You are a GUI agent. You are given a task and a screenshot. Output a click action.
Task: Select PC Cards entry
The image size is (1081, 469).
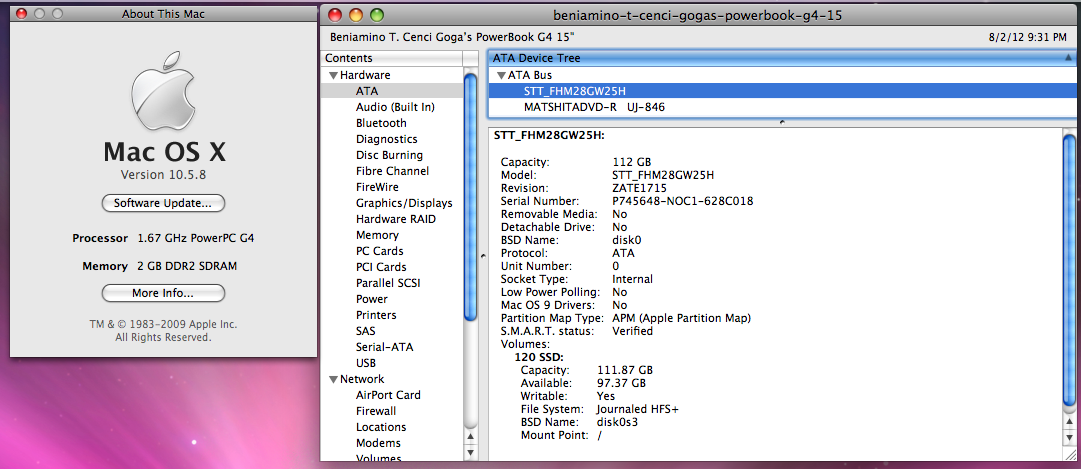click(380, 251)
